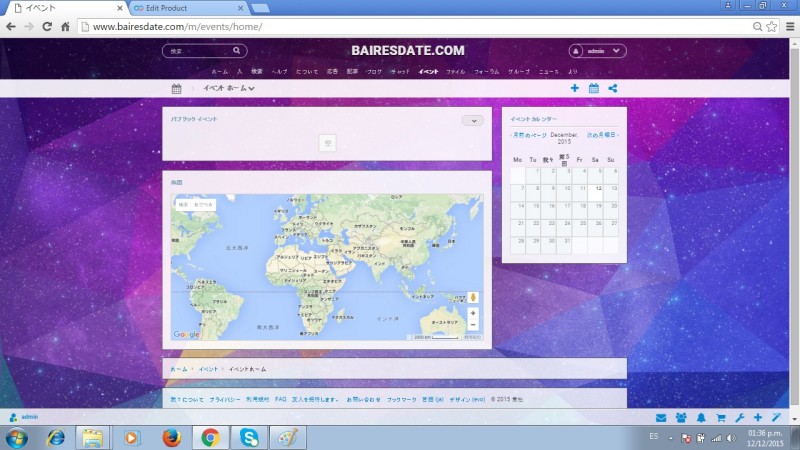The width and height of the screenshot is (800, 450).
Task: Open the ヘルプ navigation menu item
Action: click(x=279, y=72)
